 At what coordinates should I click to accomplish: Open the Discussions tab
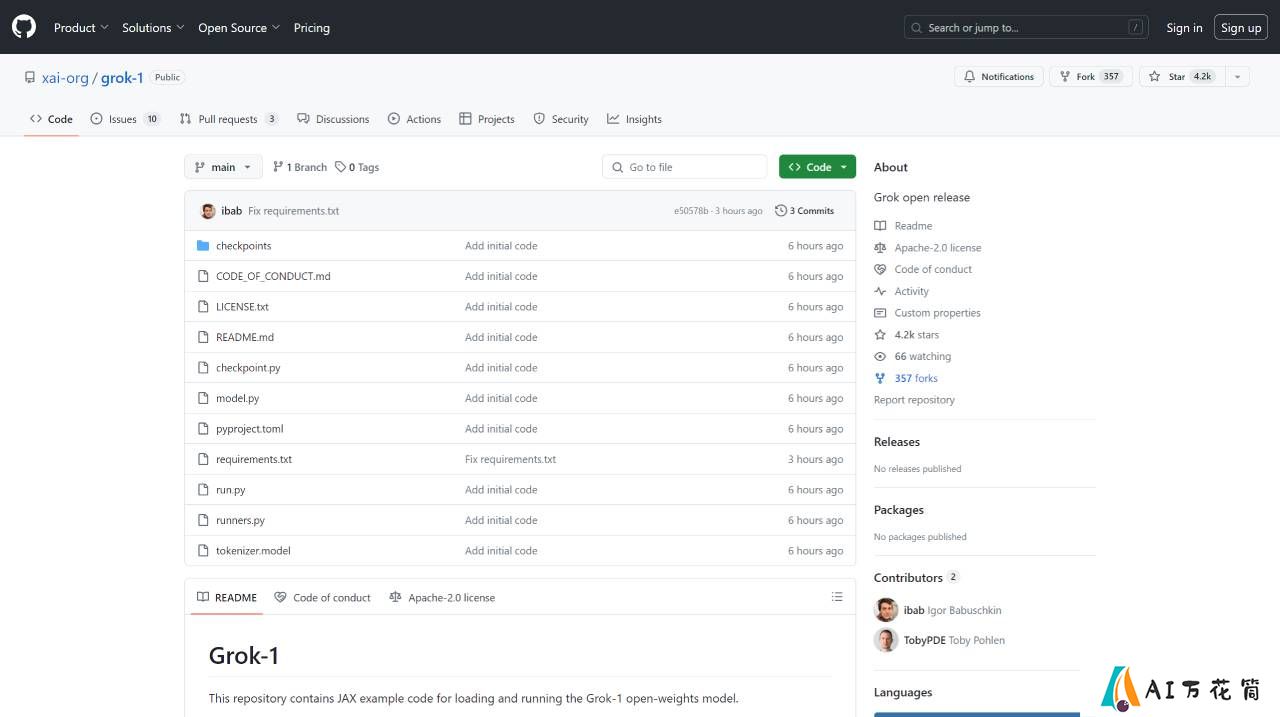tap(333, 119)
